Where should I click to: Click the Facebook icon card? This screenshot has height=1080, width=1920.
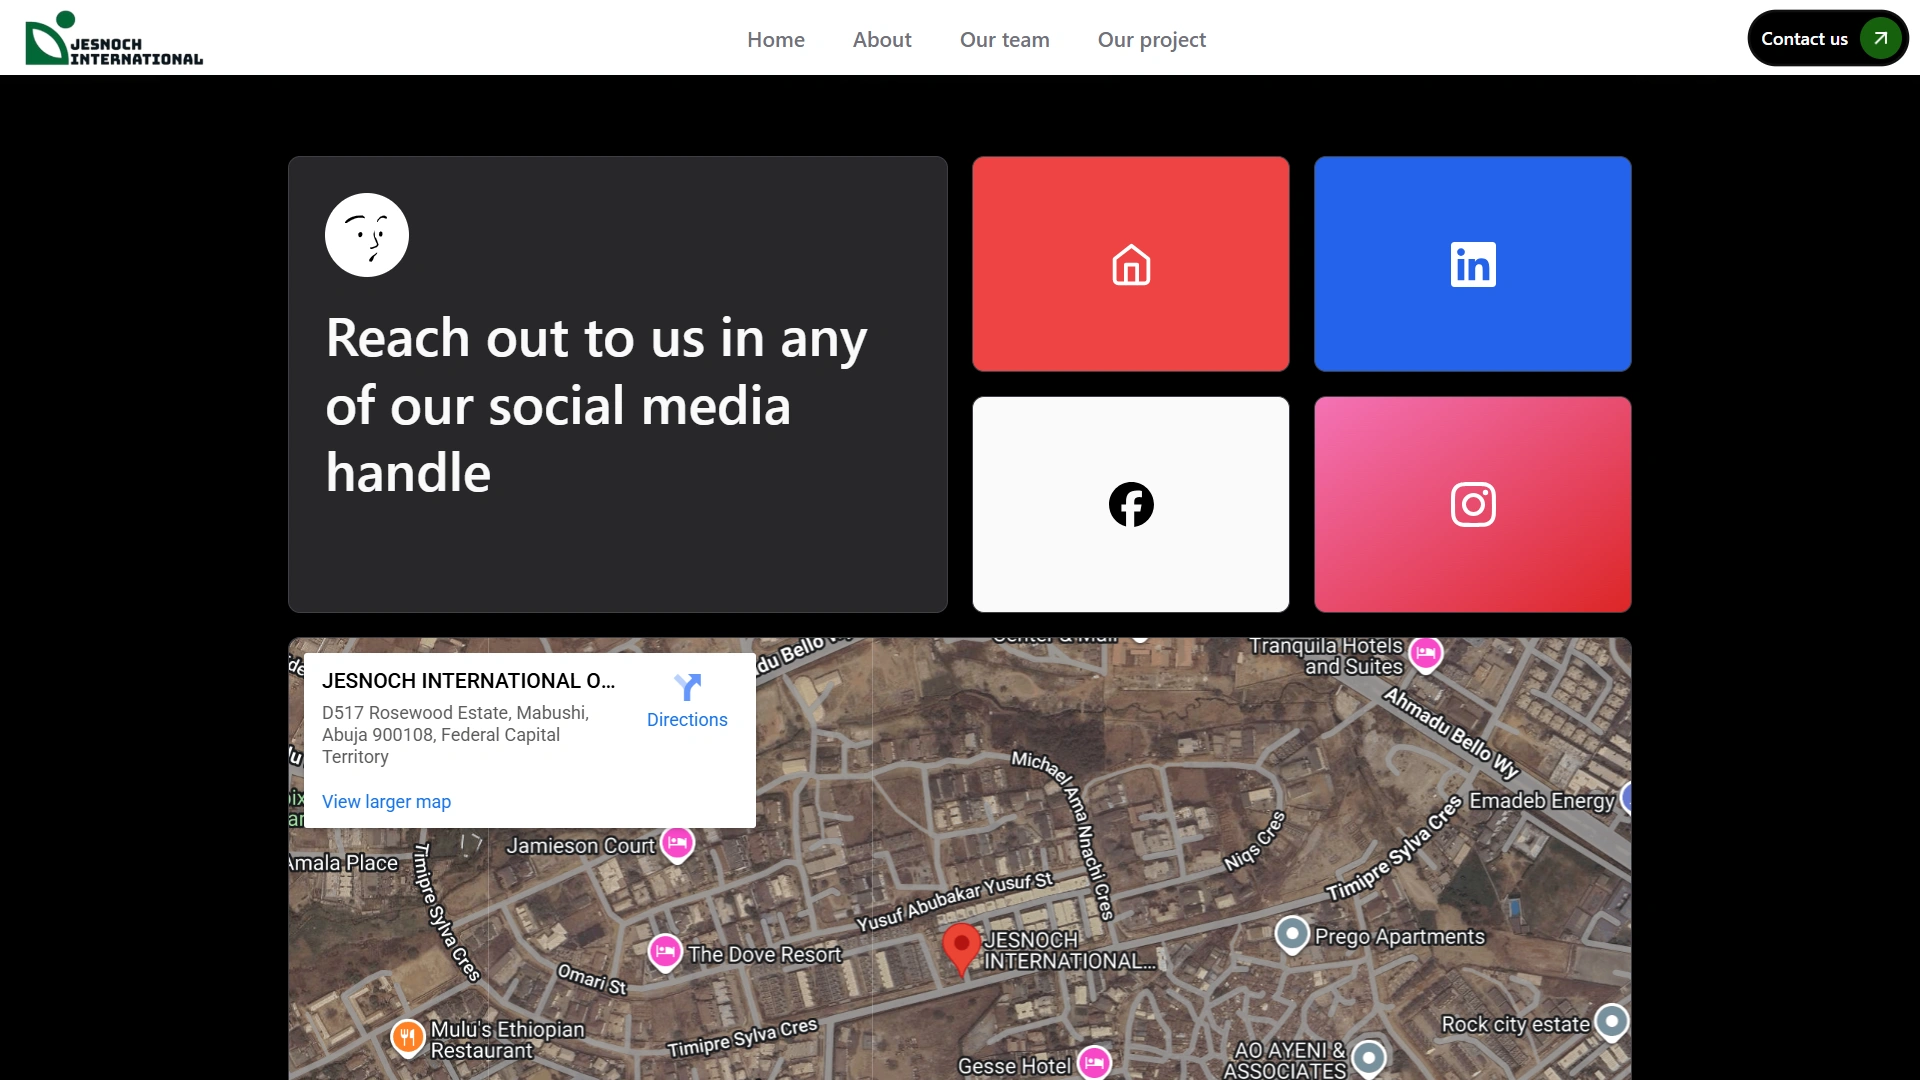click(1131, 505)
